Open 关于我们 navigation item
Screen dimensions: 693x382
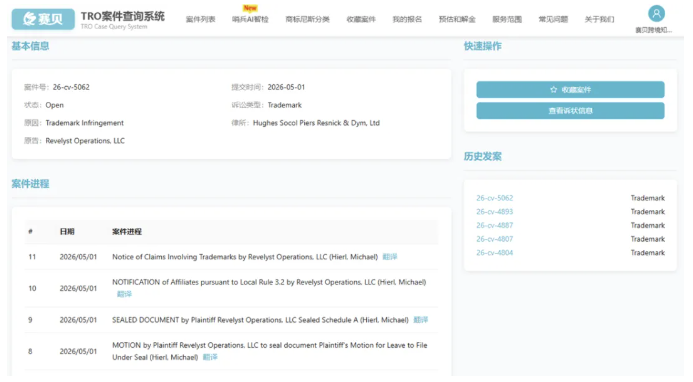(x=599, y=19)
